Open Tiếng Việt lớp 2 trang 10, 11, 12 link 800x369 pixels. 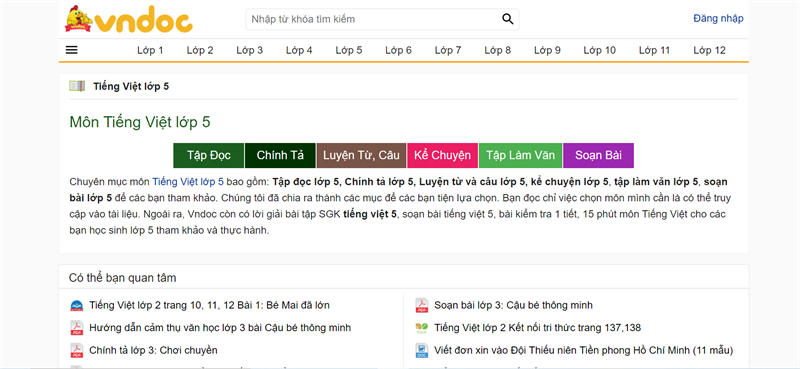pos(209,305)
